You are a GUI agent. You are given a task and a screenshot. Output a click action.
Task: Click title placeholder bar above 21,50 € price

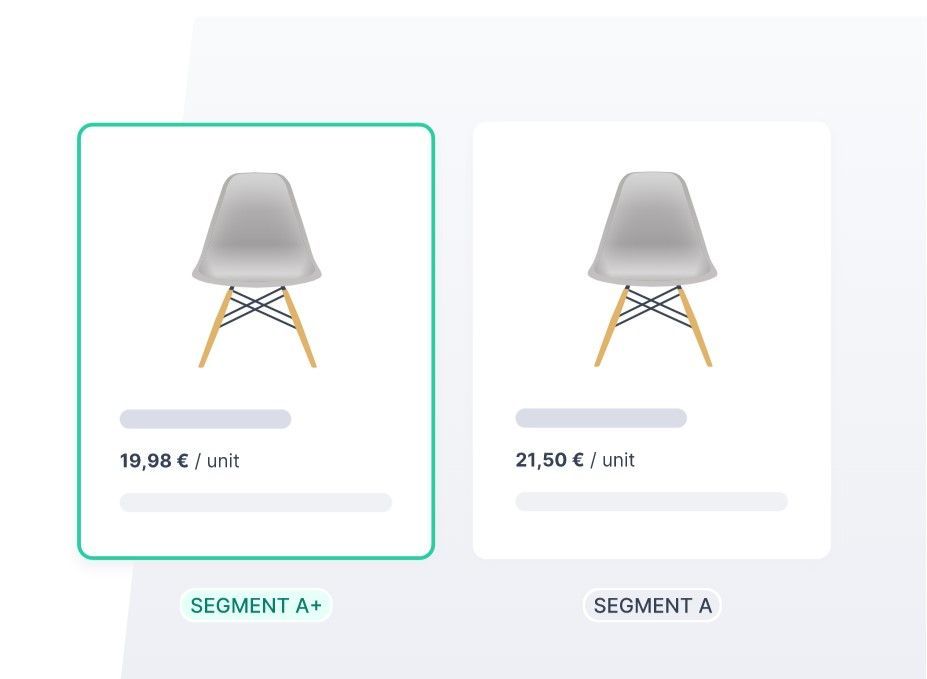coord(601,418)
